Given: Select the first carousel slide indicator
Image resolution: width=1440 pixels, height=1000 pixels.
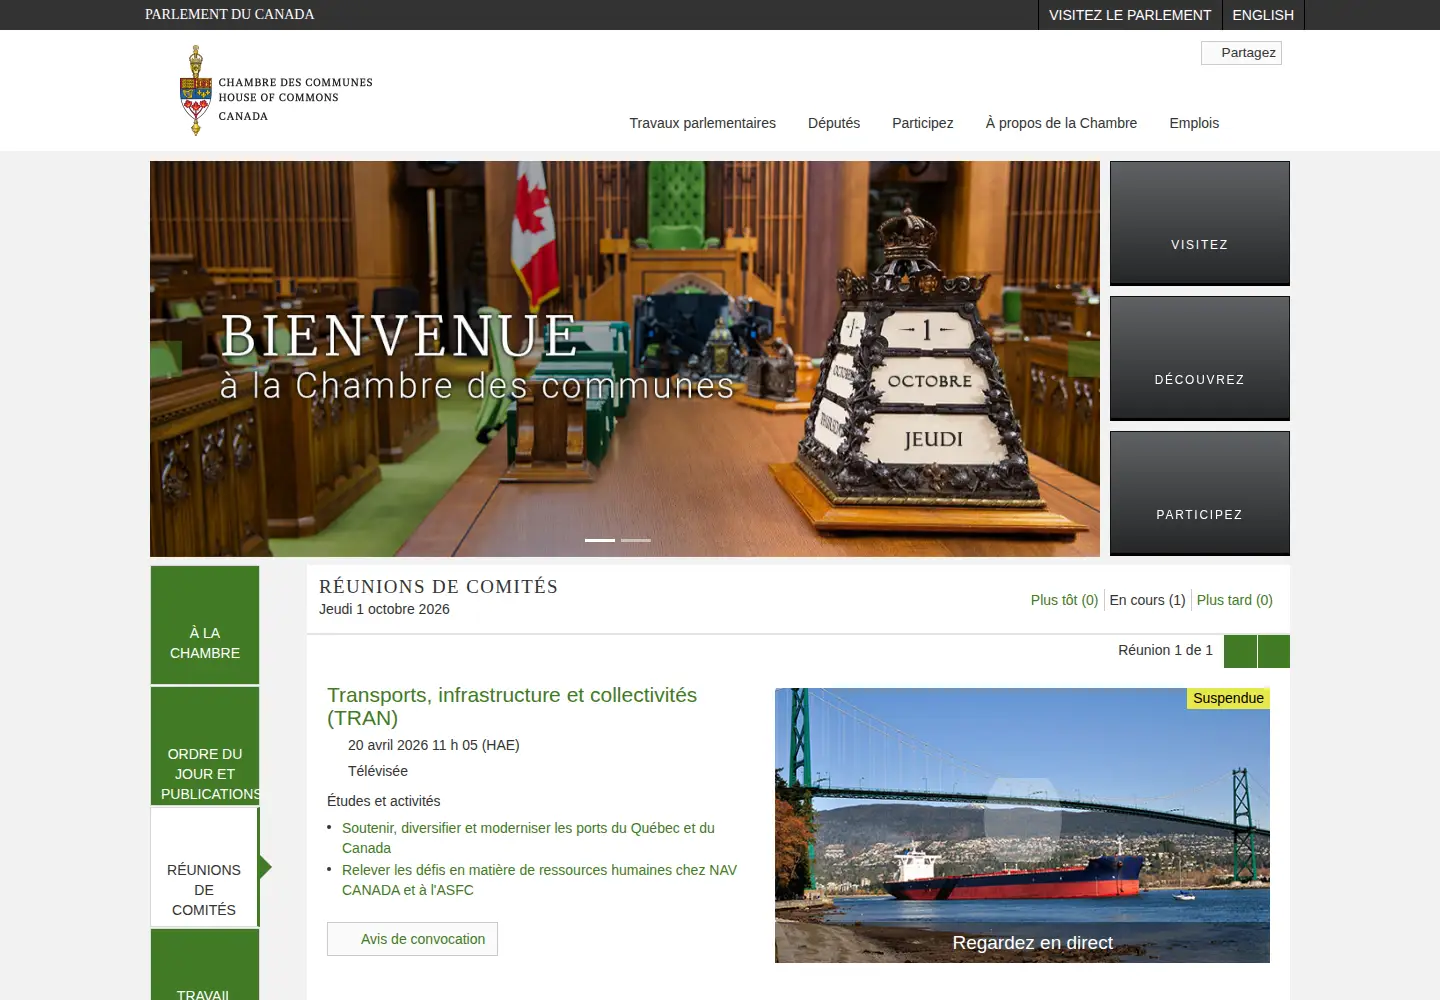Looking at the screenshot, I should tap(600, 540).
